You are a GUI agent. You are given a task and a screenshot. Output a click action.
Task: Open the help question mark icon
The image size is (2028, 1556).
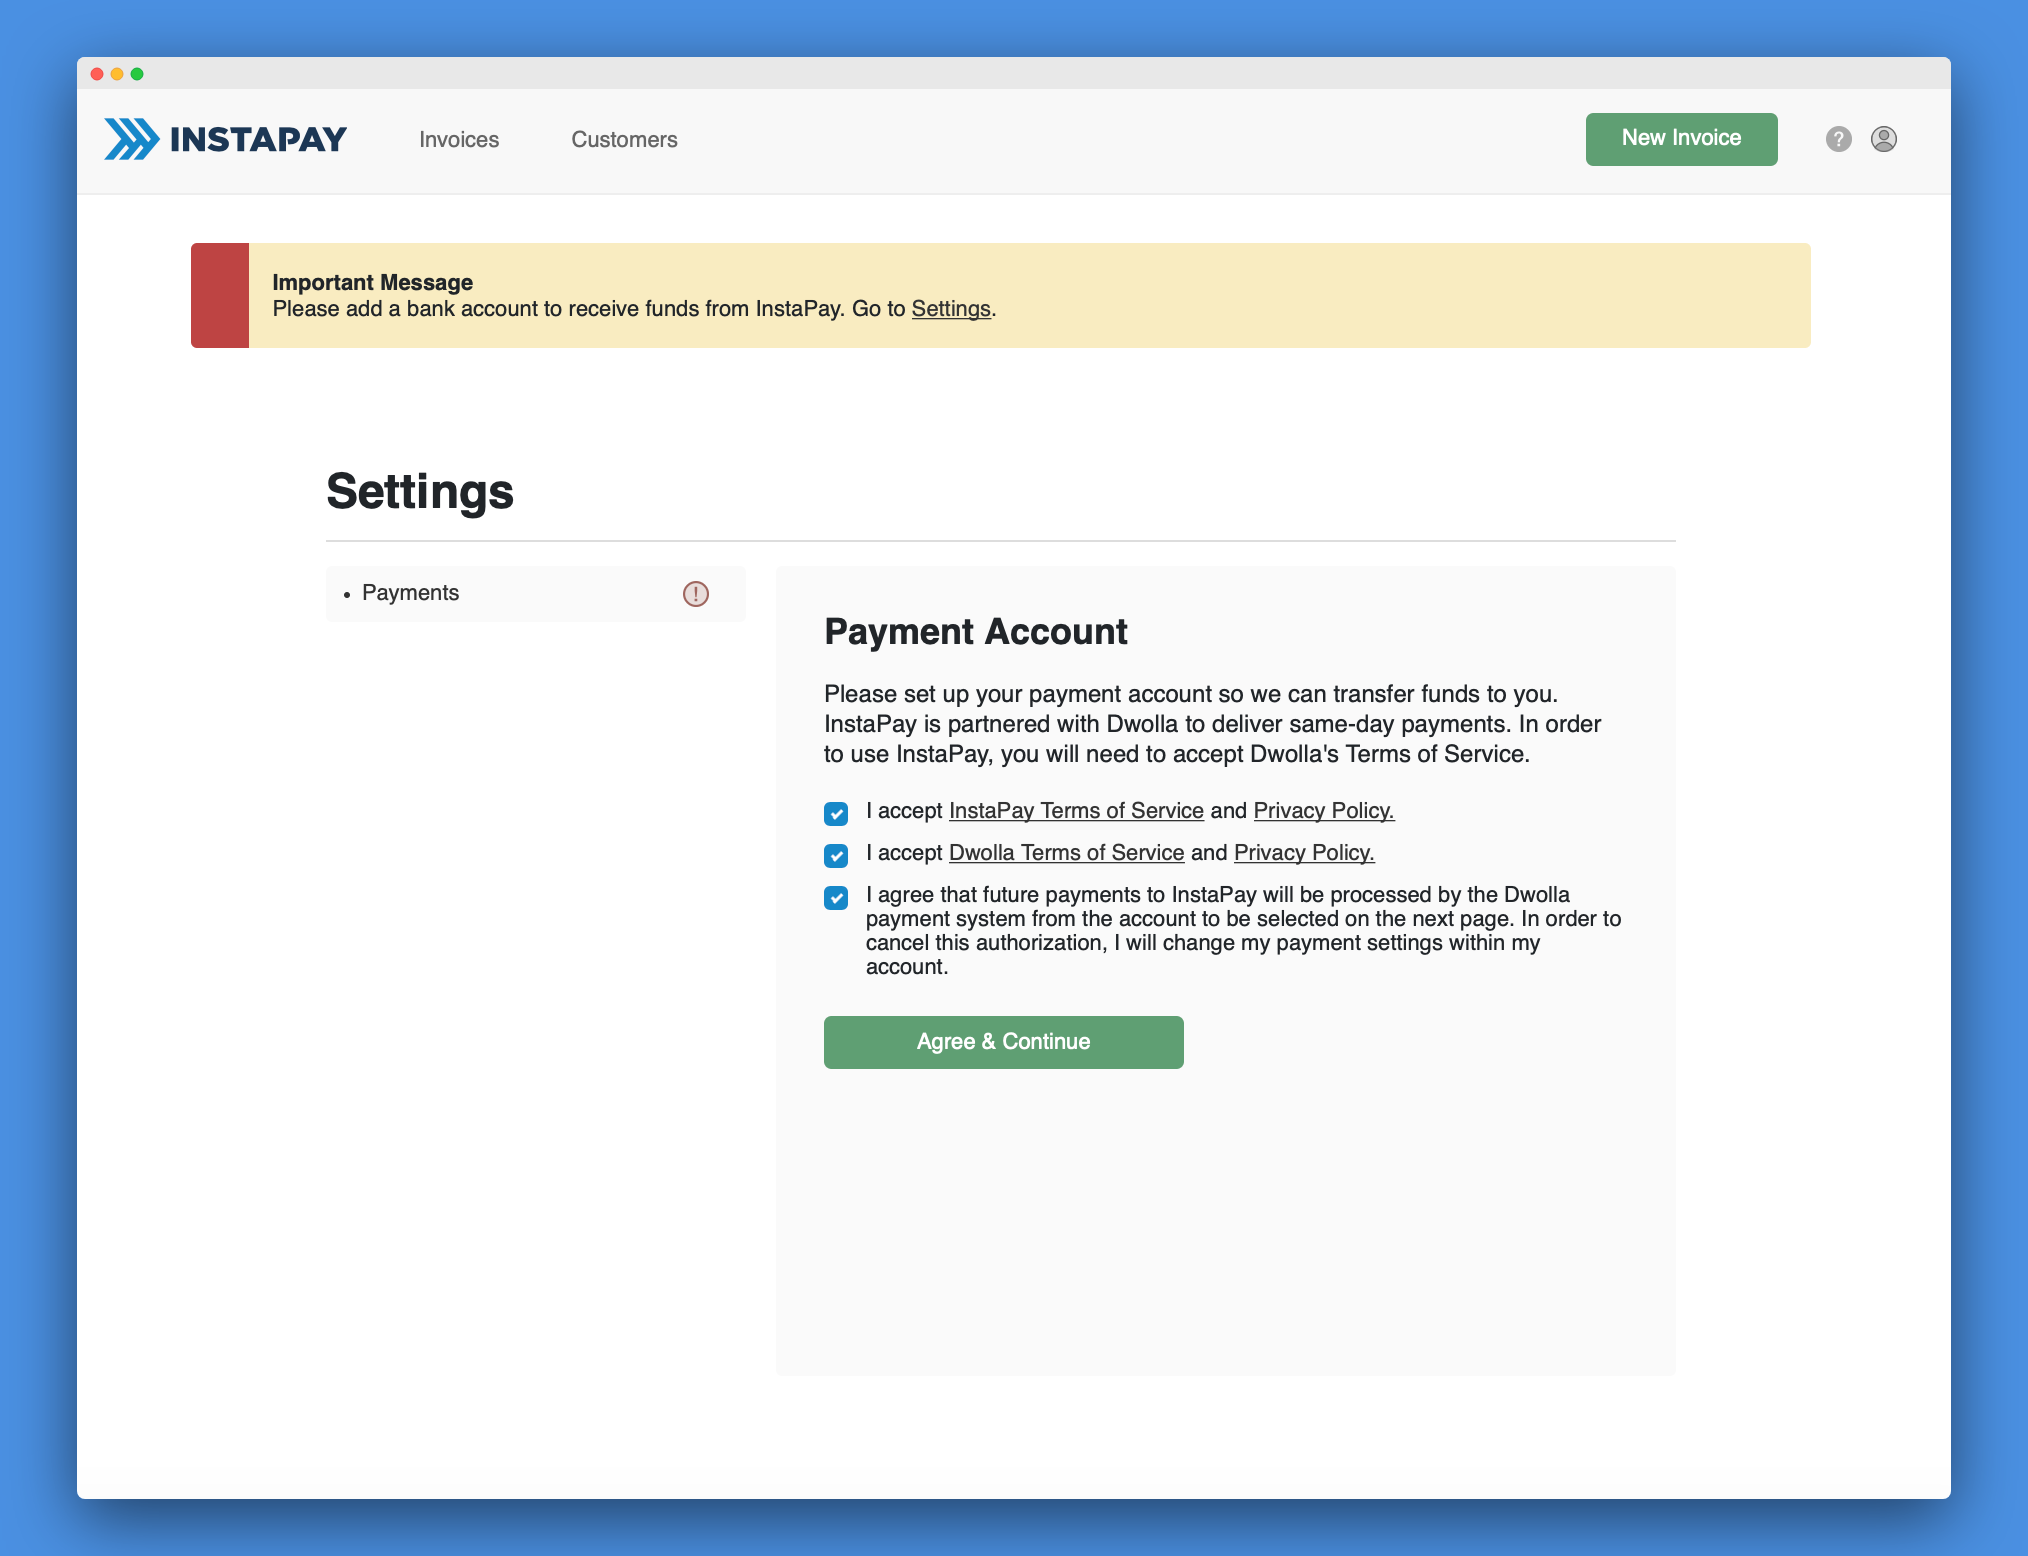point(1838,139)
